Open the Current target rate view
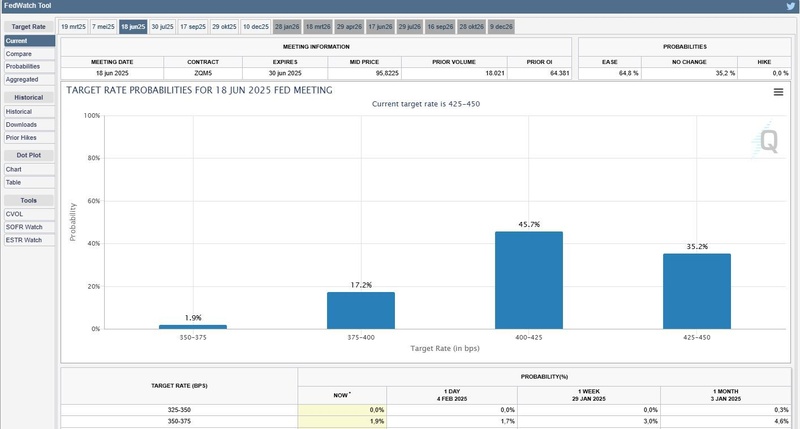800x429 pixels. (x=30, y=41)
